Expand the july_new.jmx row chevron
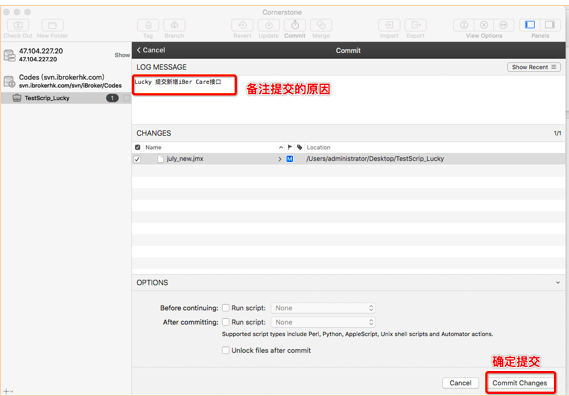The height and width of the screenshot is (396, 569). pos(280,159)
